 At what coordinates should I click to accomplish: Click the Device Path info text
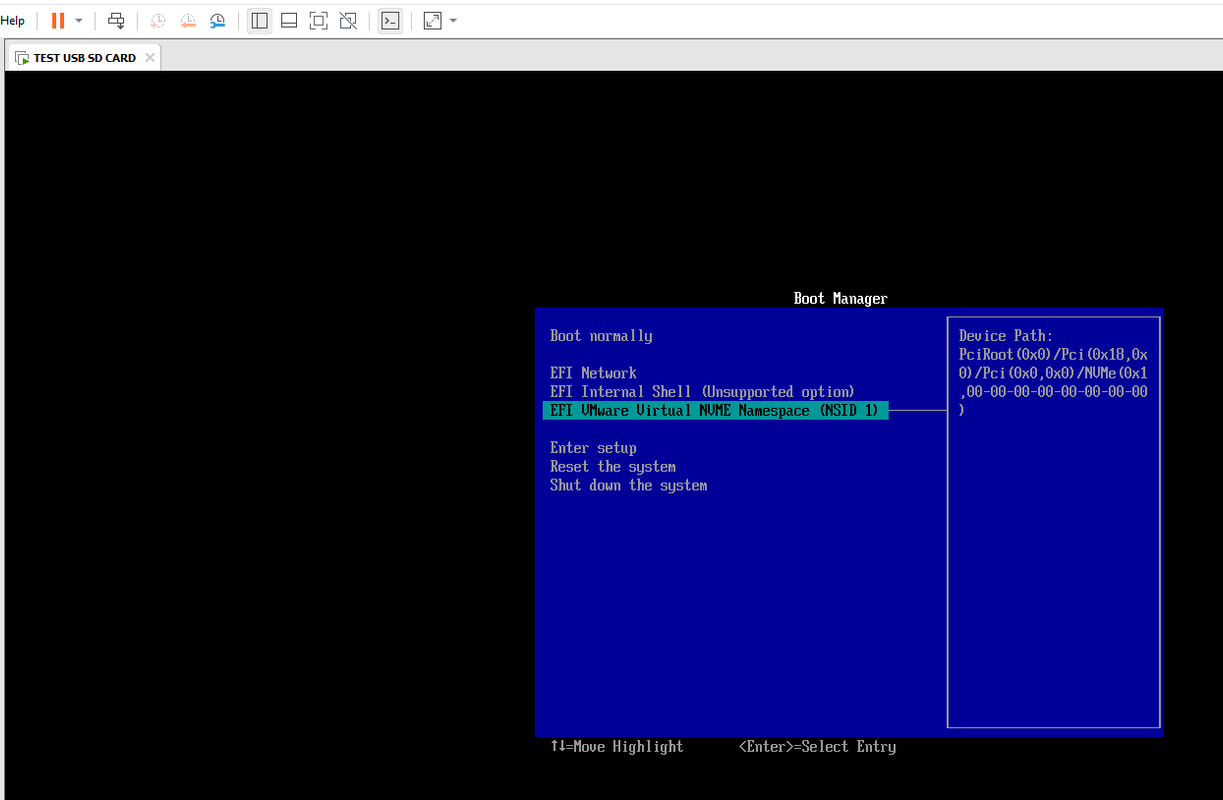[x=1053, y=373]
